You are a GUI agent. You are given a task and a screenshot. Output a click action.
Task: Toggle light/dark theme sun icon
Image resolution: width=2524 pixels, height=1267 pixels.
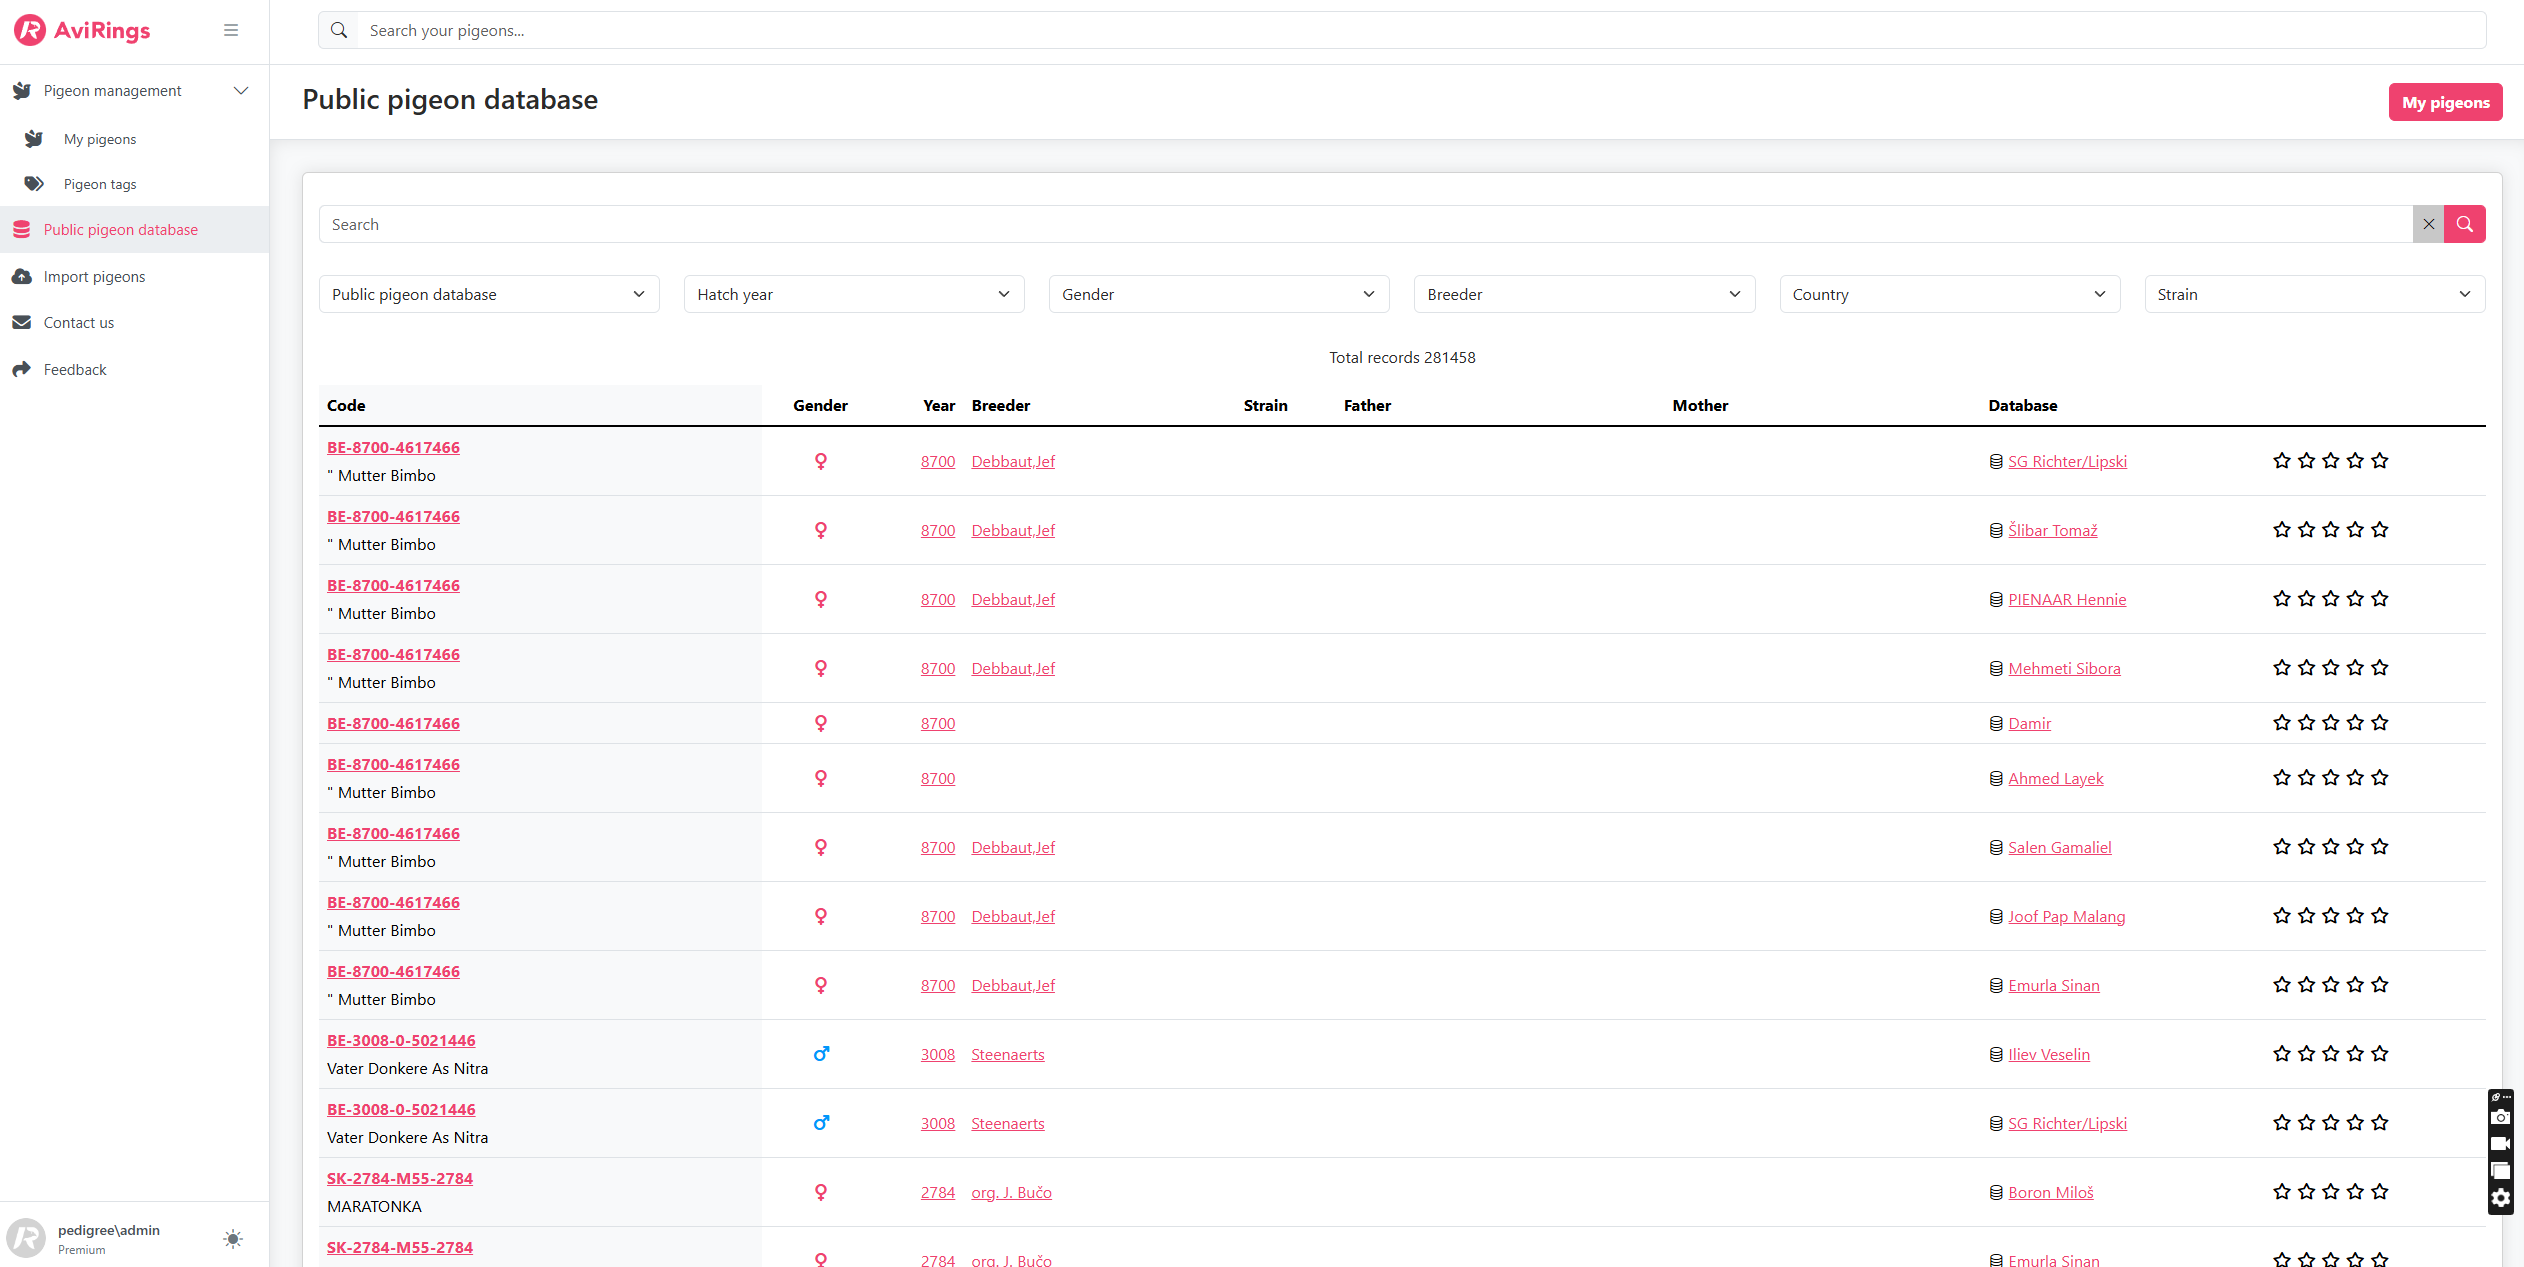[x=233, y=1239]
